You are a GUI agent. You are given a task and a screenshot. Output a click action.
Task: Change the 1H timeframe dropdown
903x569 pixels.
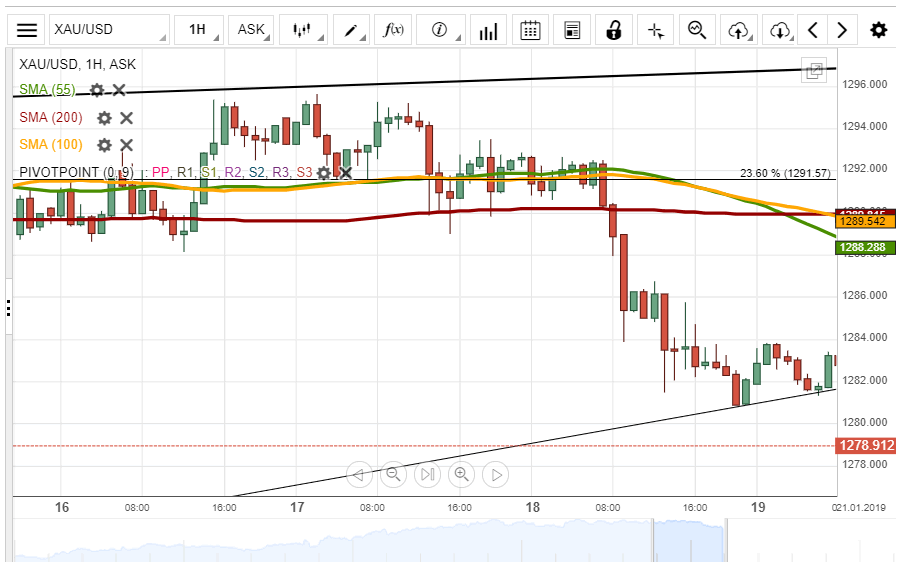point(199,30)
